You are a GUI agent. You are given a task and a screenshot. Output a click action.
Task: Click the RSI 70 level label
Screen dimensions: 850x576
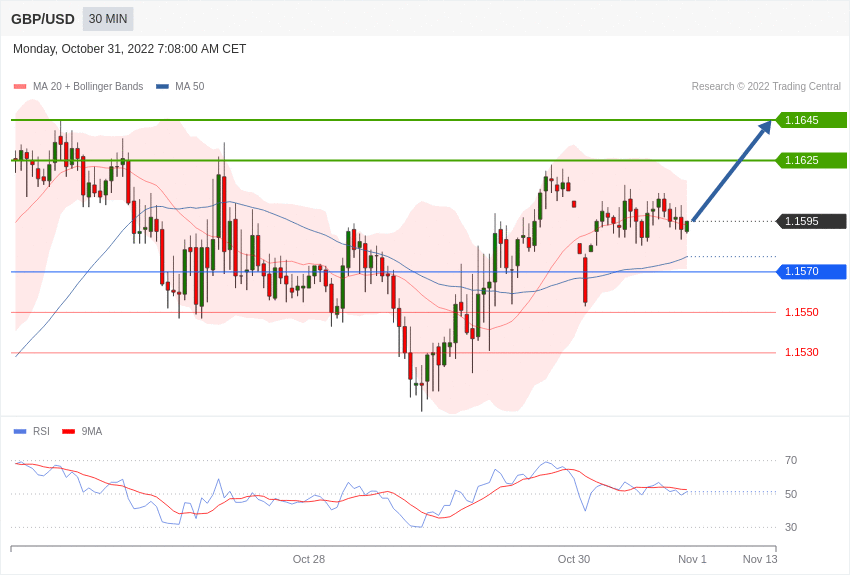point(791,461)
